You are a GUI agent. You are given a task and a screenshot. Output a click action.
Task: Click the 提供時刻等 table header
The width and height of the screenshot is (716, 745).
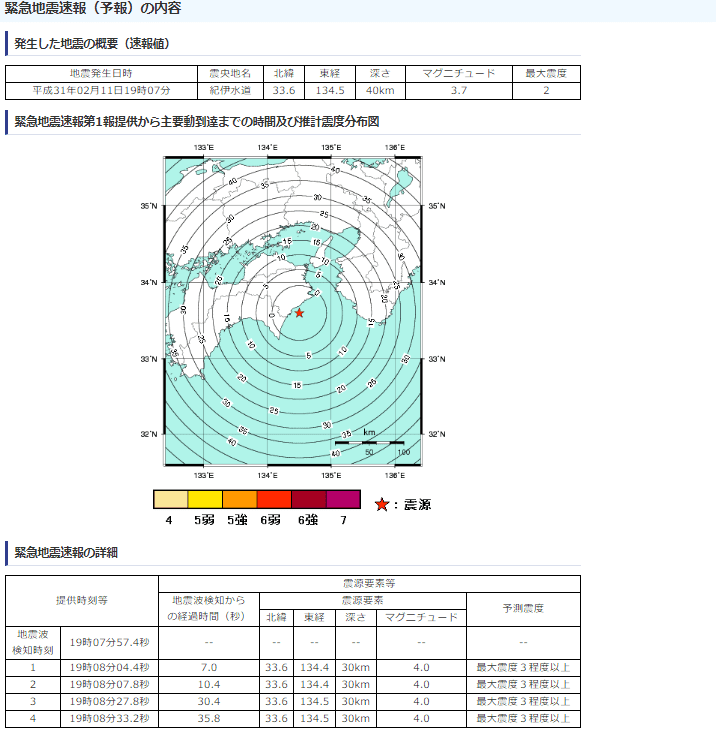pos(82,601)
